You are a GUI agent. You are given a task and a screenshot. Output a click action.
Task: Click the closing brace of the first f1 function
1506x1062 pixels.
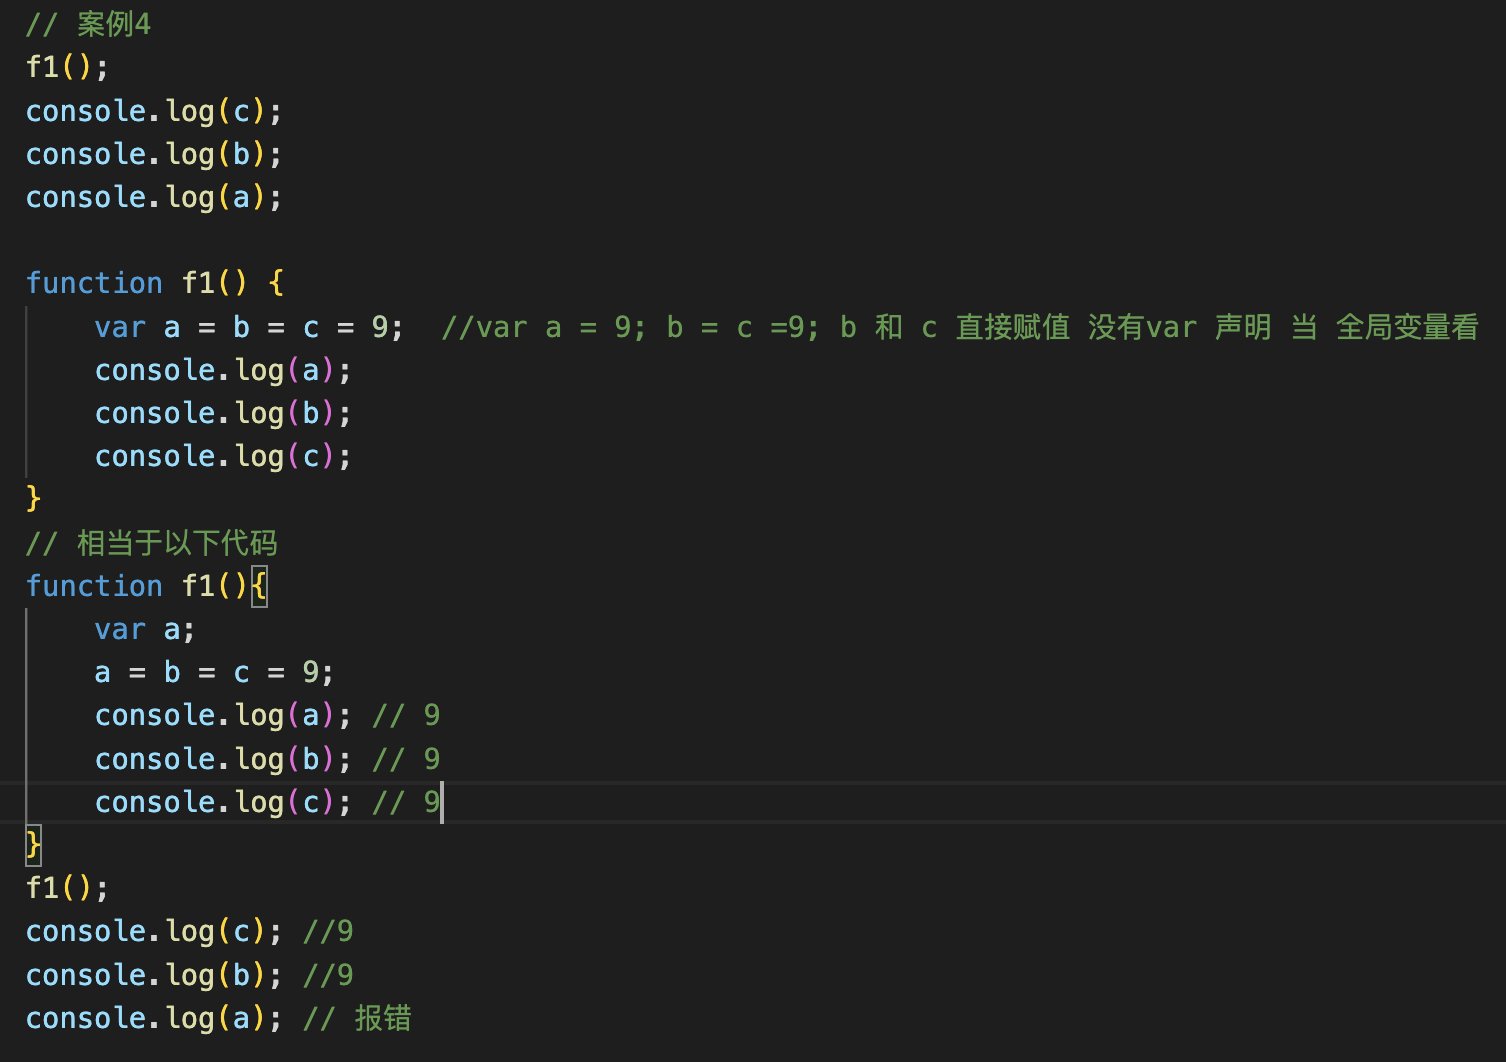(x=33, y=498)
